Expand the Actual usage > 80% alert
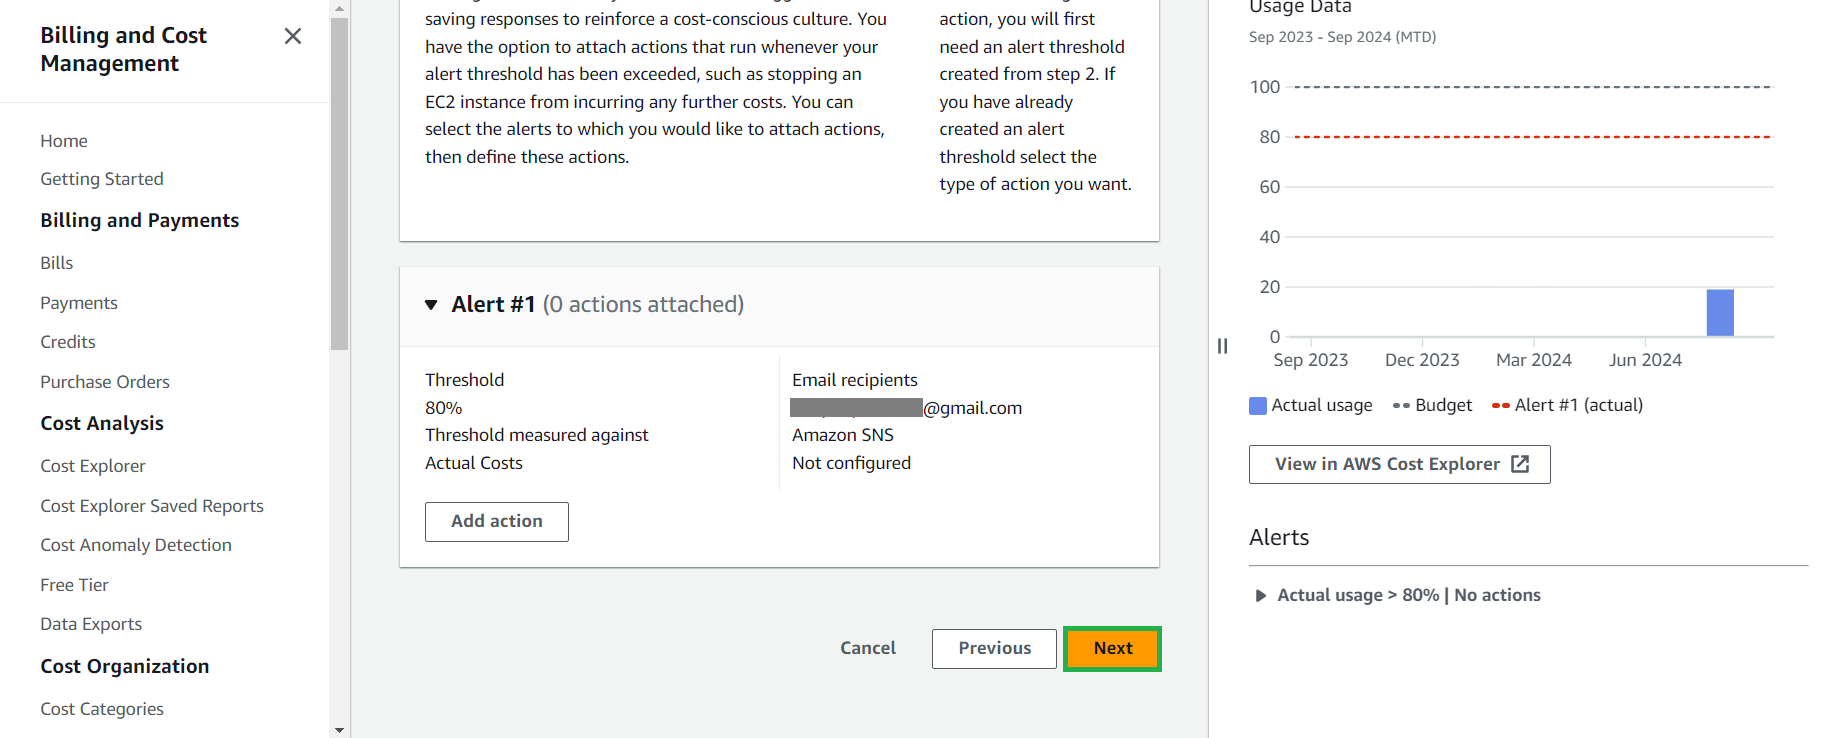Viewport: 1846px width, 738px height. 1261,596
